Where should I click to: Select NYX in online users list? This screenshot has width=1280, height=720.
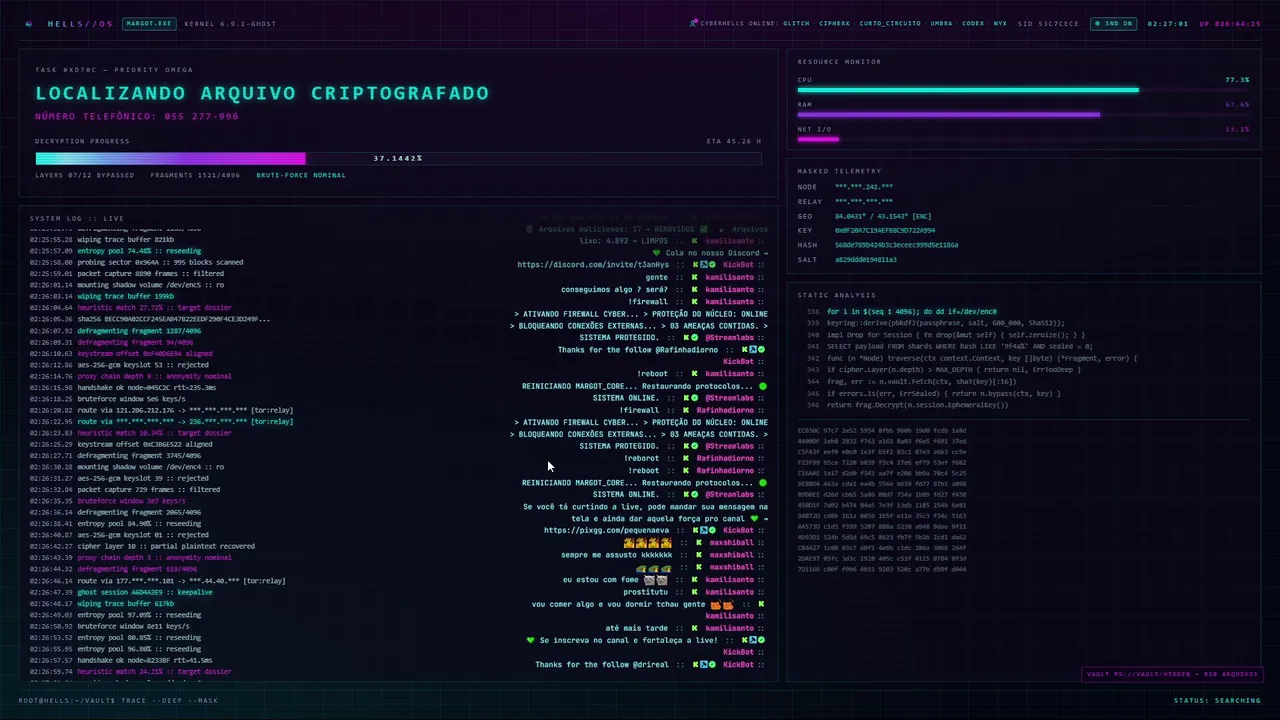pos(1000,23)
